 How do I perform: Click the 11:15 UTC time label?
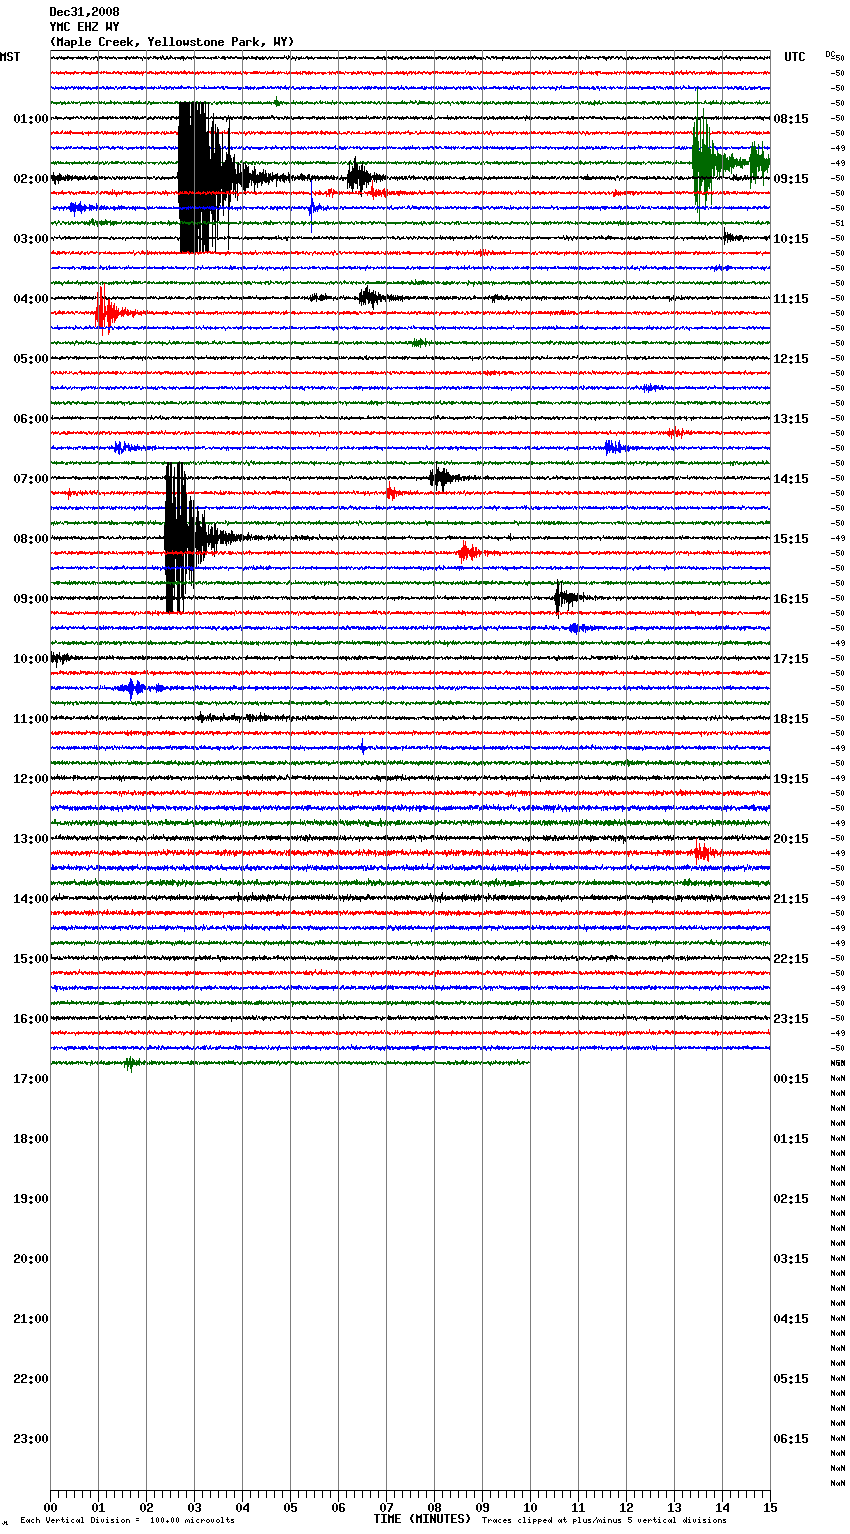click(x=791, y=299)
